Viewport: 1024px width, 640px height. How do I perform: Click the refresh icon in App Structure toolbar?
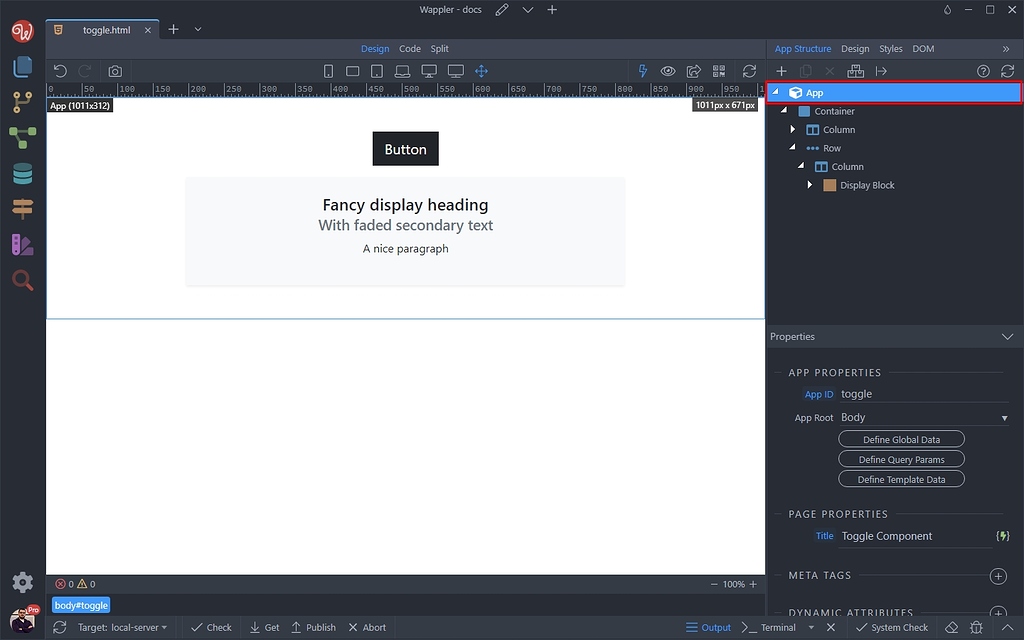(1008, 71)
